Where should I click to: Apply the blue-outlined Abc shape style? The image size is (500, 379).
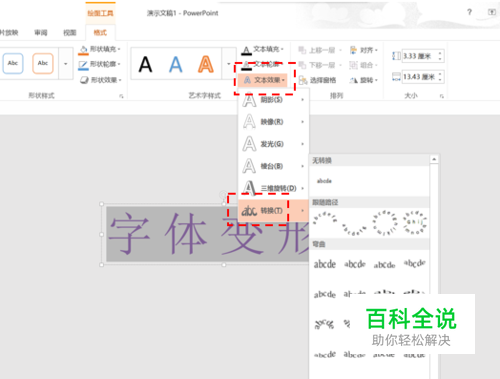coord(13,63)
